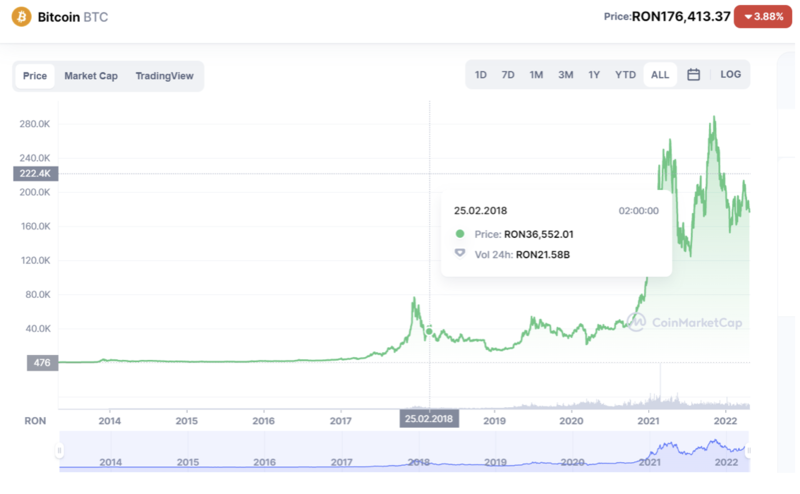The height and width of the screenshot is (494, 800).
Task: Toggle the LOG scale button
Action: click(x=731, y=75)
